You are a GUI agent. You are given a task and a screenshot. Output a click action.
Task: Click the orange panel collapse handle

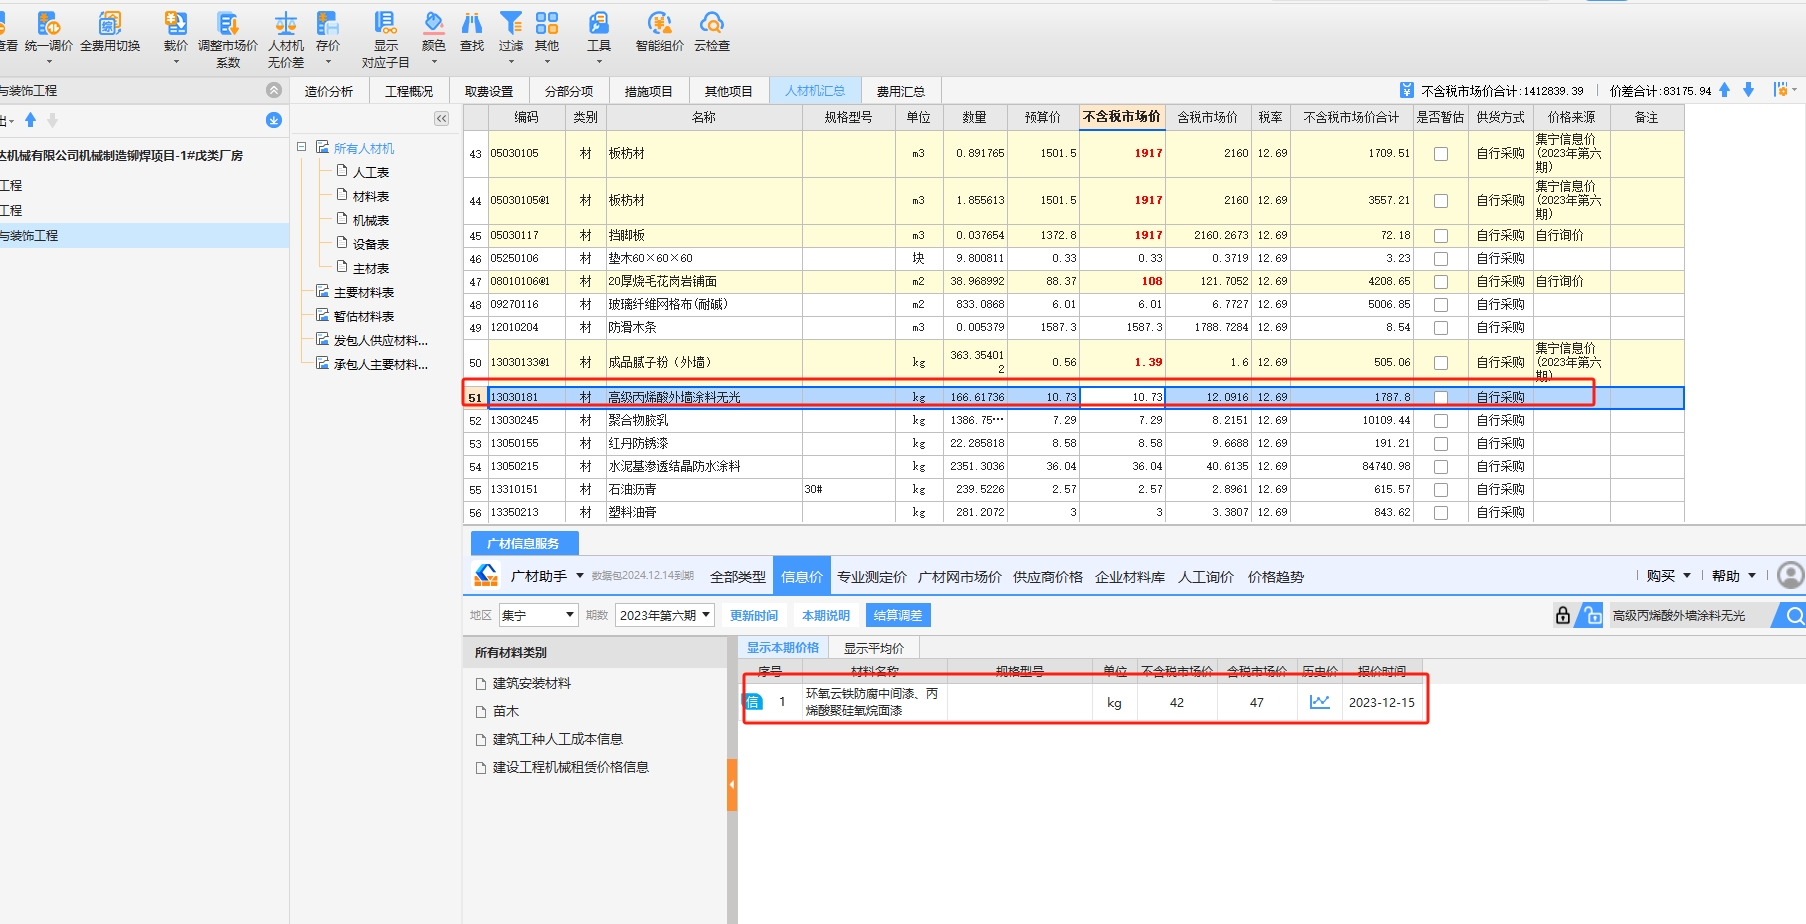tap(732, 785)
